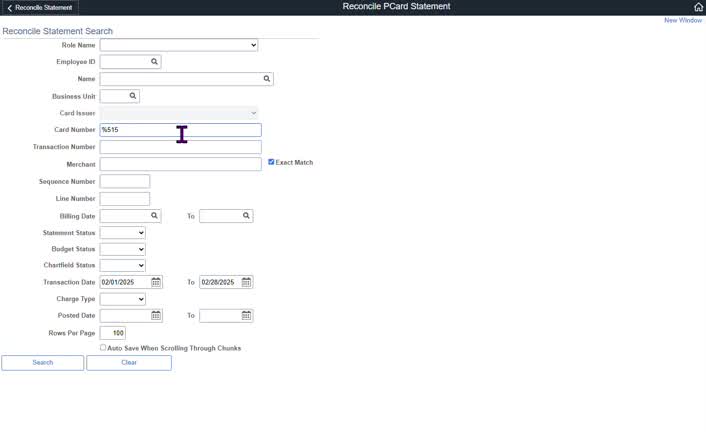Screen dimensions: 706x436
Task: Open Billing Date from lookup icon
Action: point(154,216)
